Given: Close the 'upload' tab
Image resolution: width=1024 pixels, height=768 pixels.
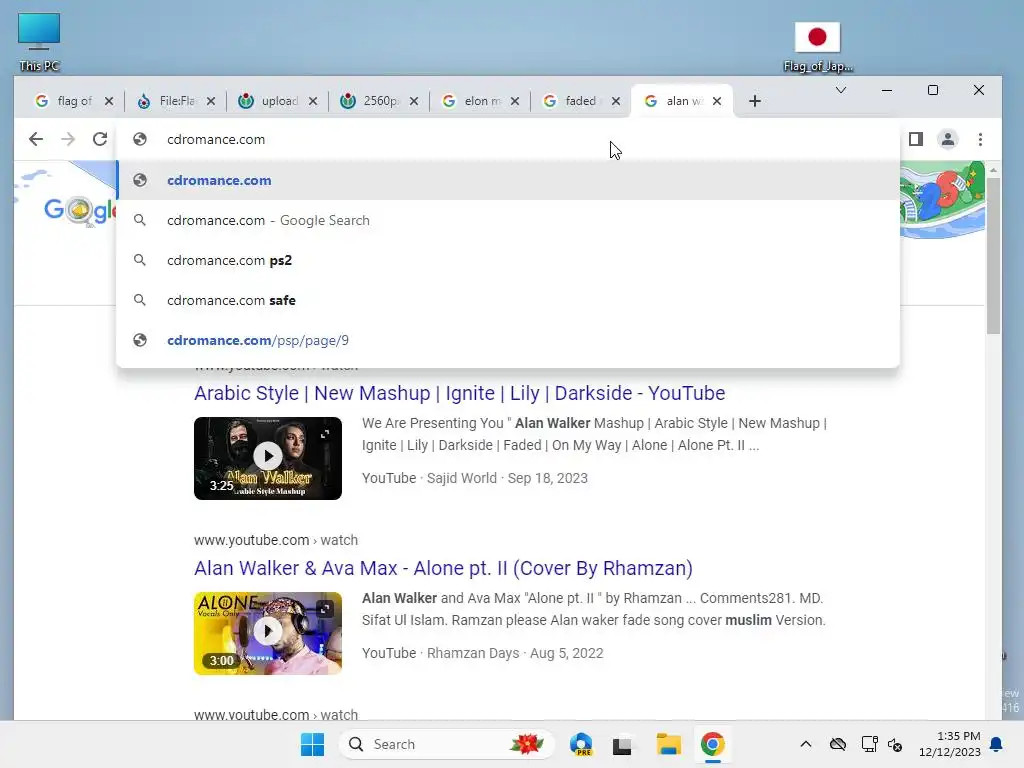Looking at the screenshot, I should (x=313, y=101).
